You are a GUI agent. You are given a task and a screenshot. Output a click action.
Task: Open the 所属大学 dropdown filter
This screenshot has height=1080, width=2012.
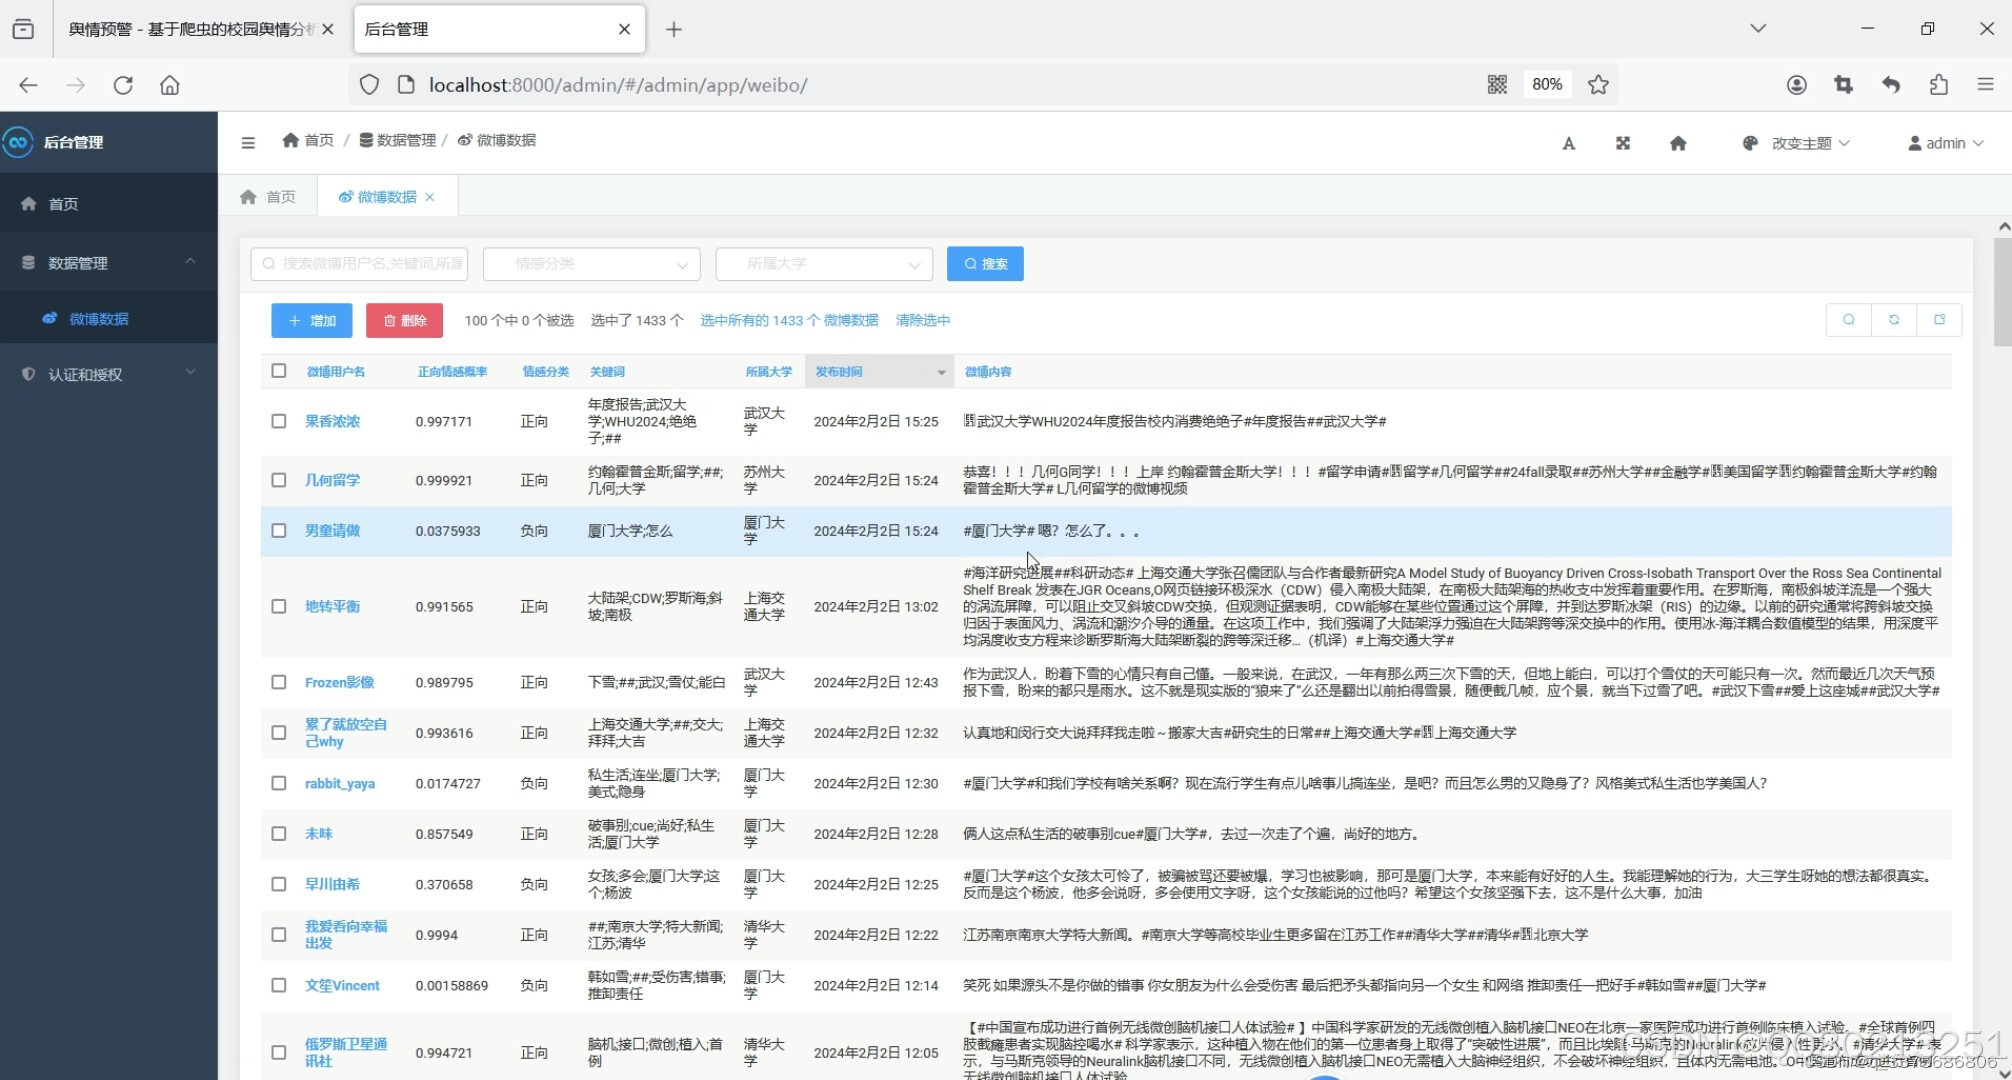824,263
